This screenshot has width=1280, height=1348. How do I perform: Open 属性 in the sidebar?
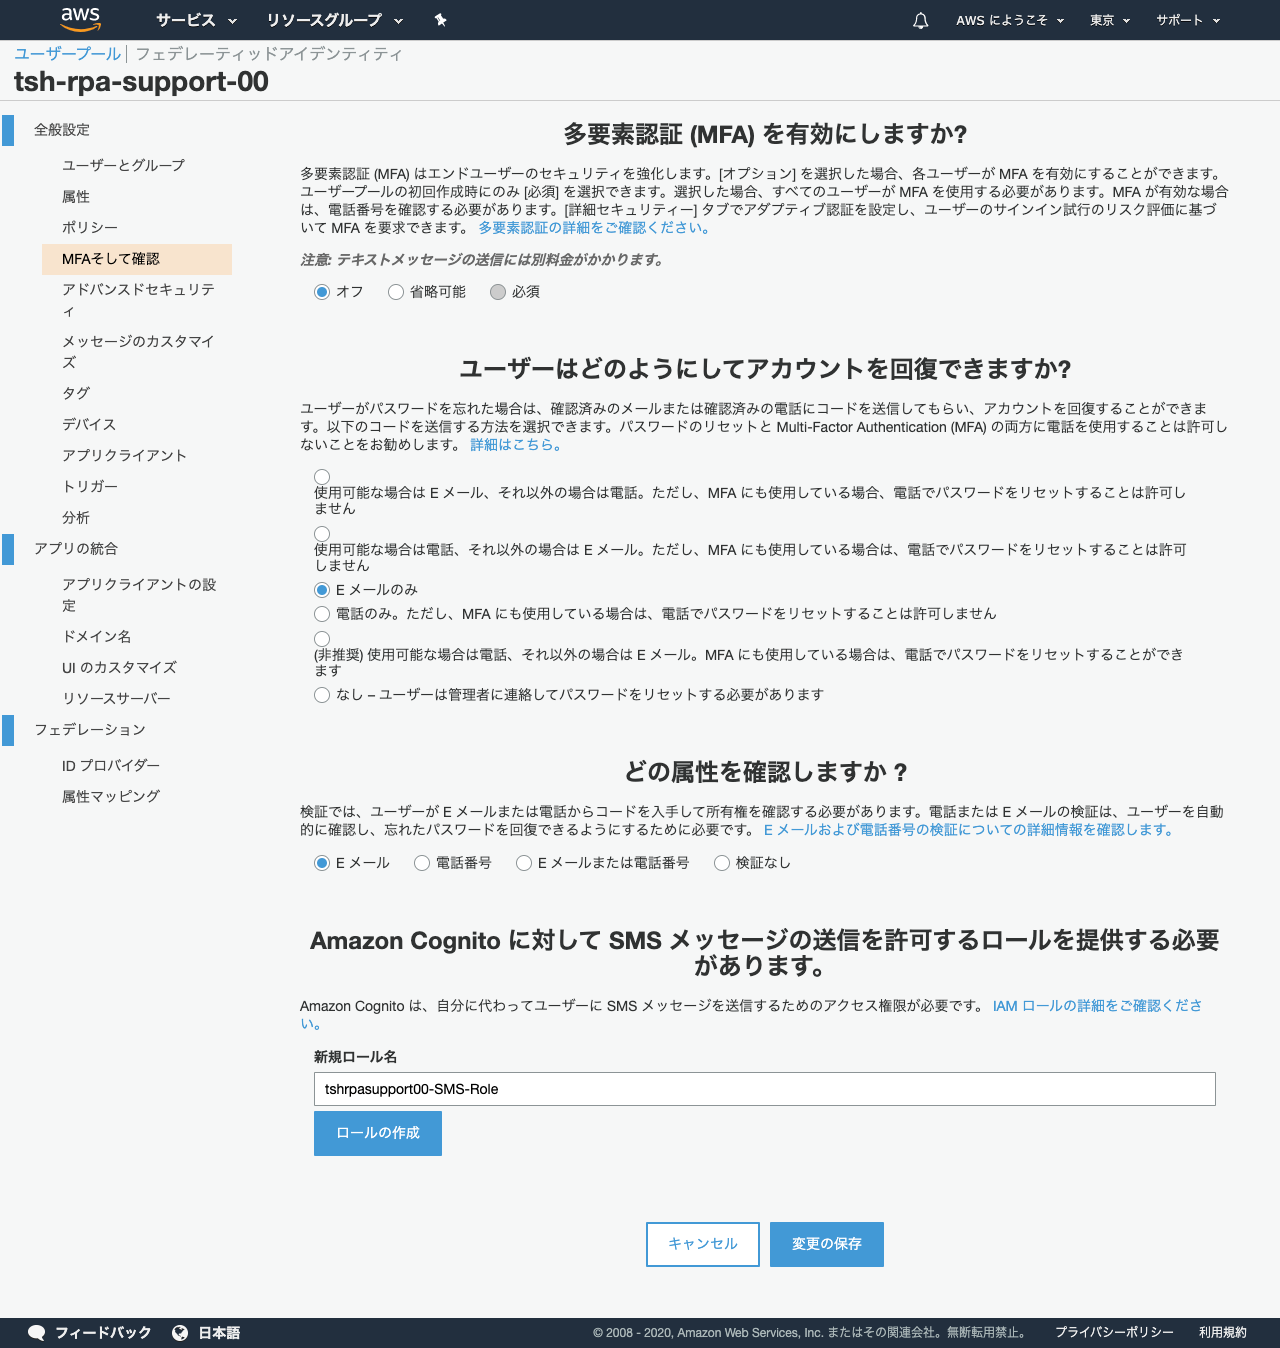(x=76, y=197)
